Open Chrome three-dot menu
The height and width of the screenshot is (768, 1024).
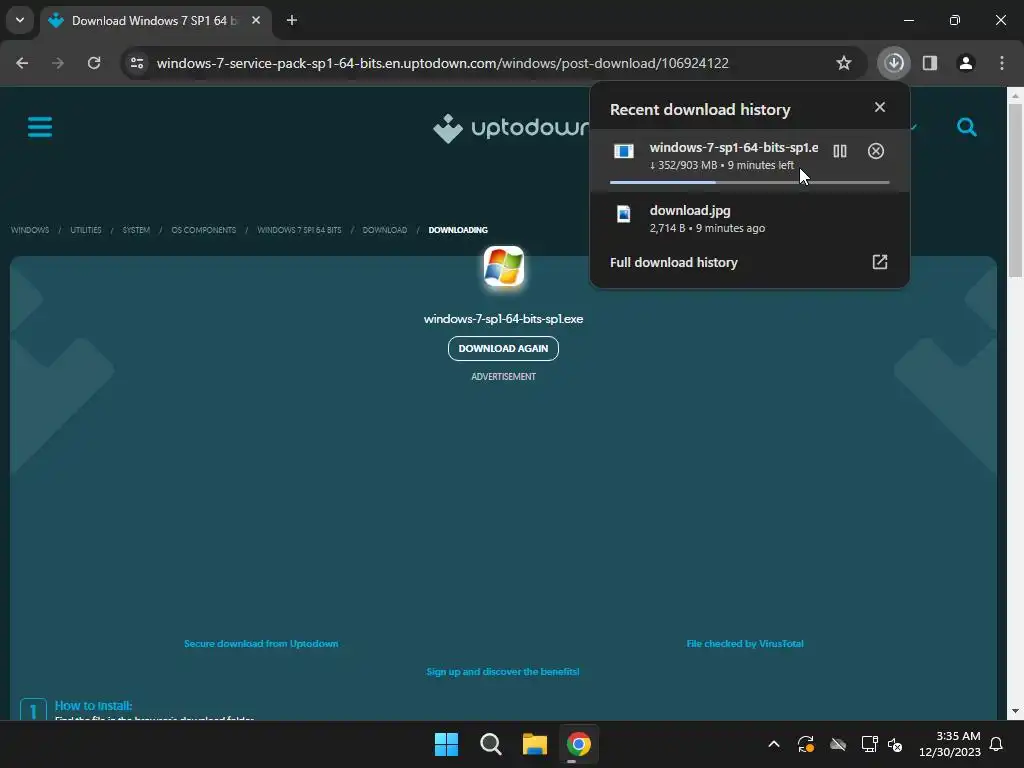(x=1002, y=63)
